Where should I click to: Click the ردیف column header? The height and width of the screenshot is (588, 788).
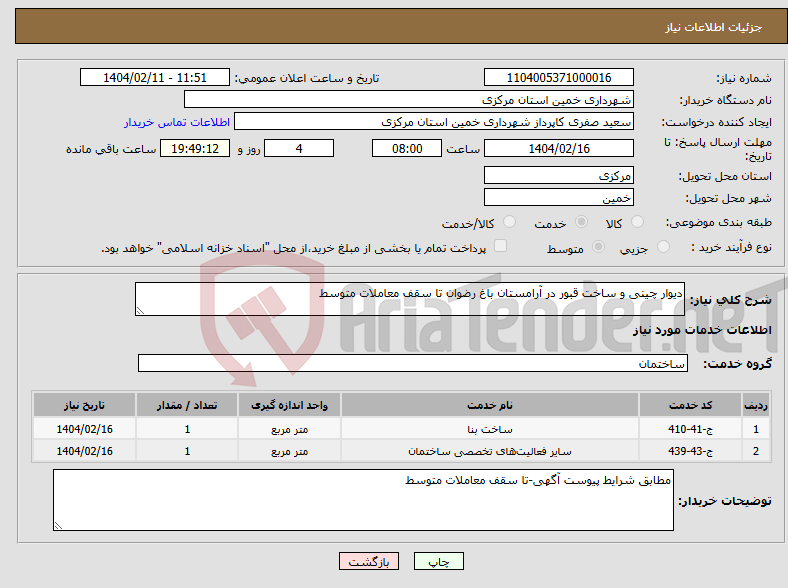point(756,405)
